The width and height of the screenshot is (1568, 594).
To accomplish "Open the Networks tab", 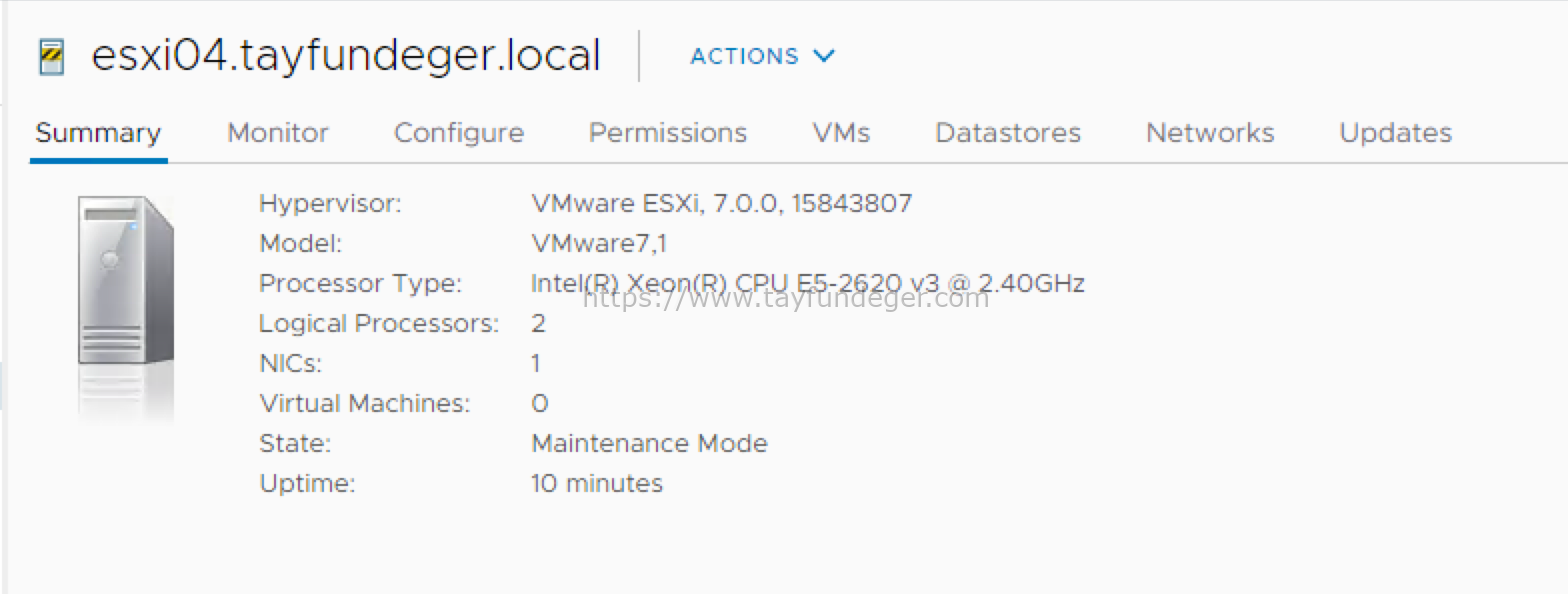I will click(x=1210, y=133).
